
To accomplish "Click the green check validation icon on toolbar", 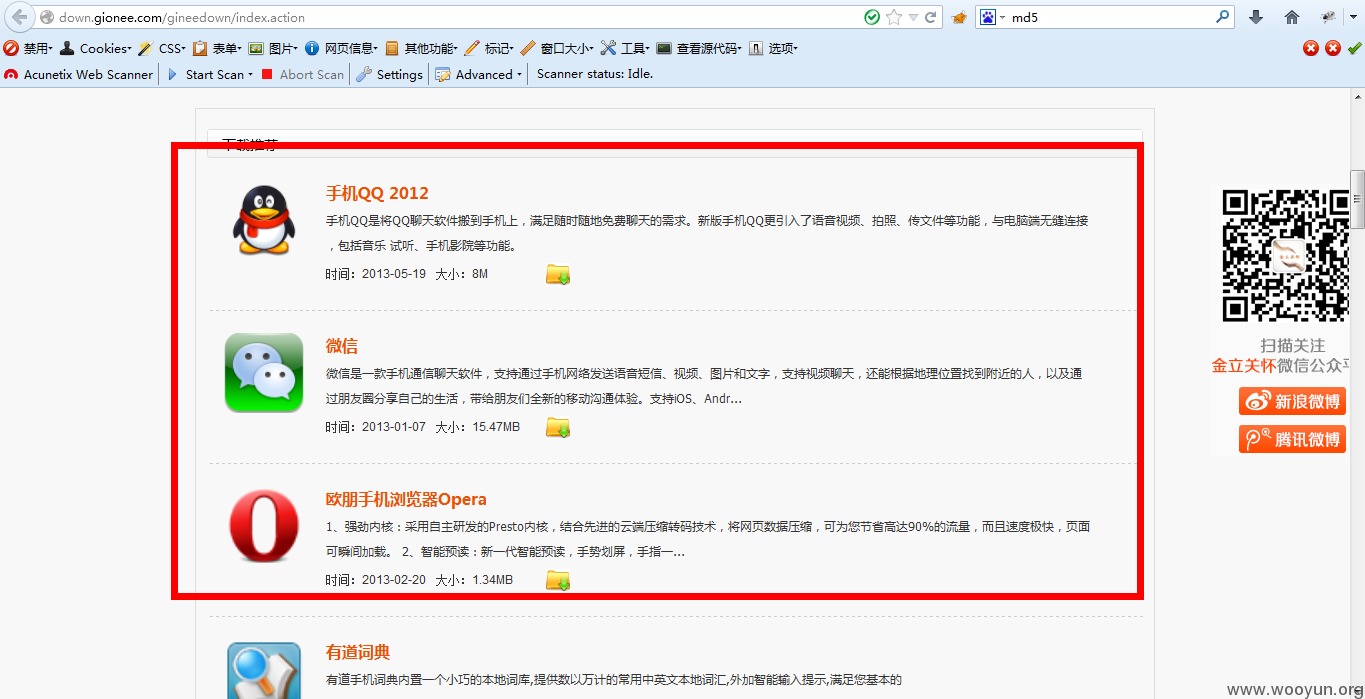I will click(x=1354, y=48).
